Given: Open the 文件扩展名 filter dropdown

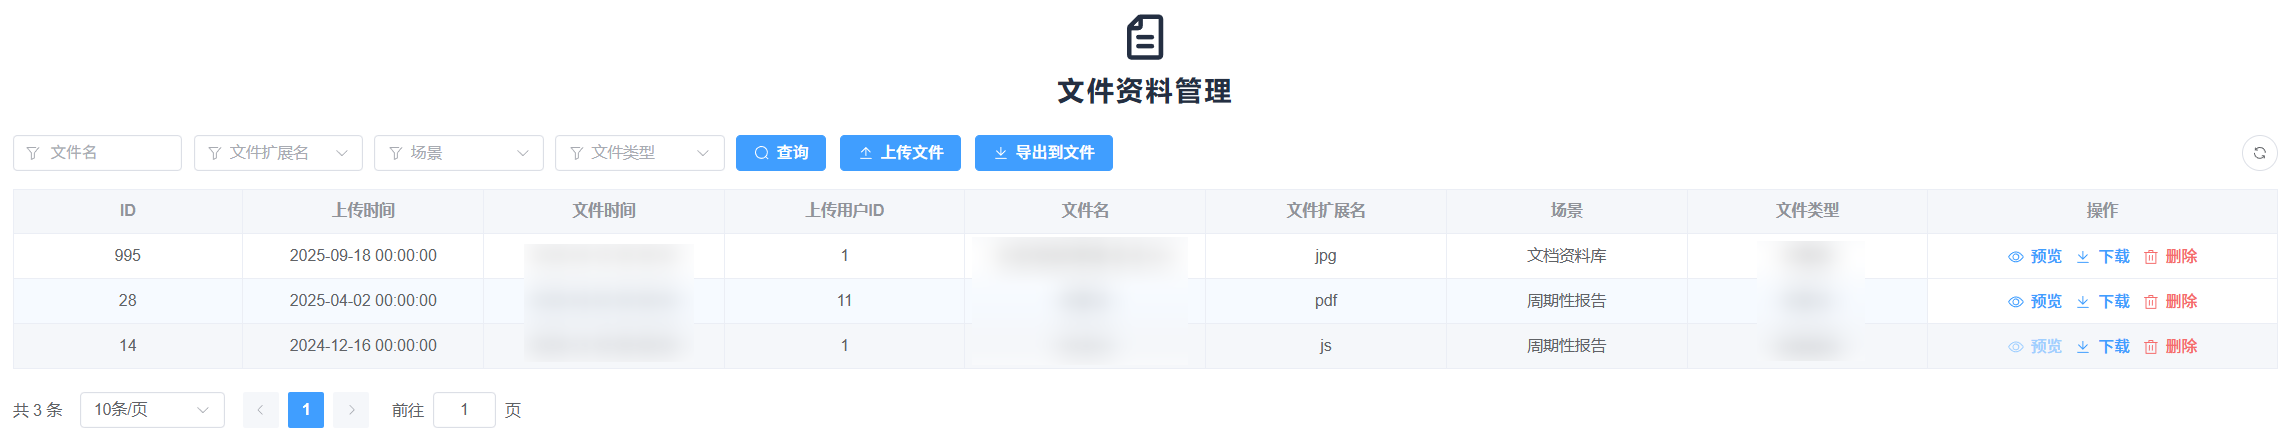Looking at the screenshot, I should (278, 153).
